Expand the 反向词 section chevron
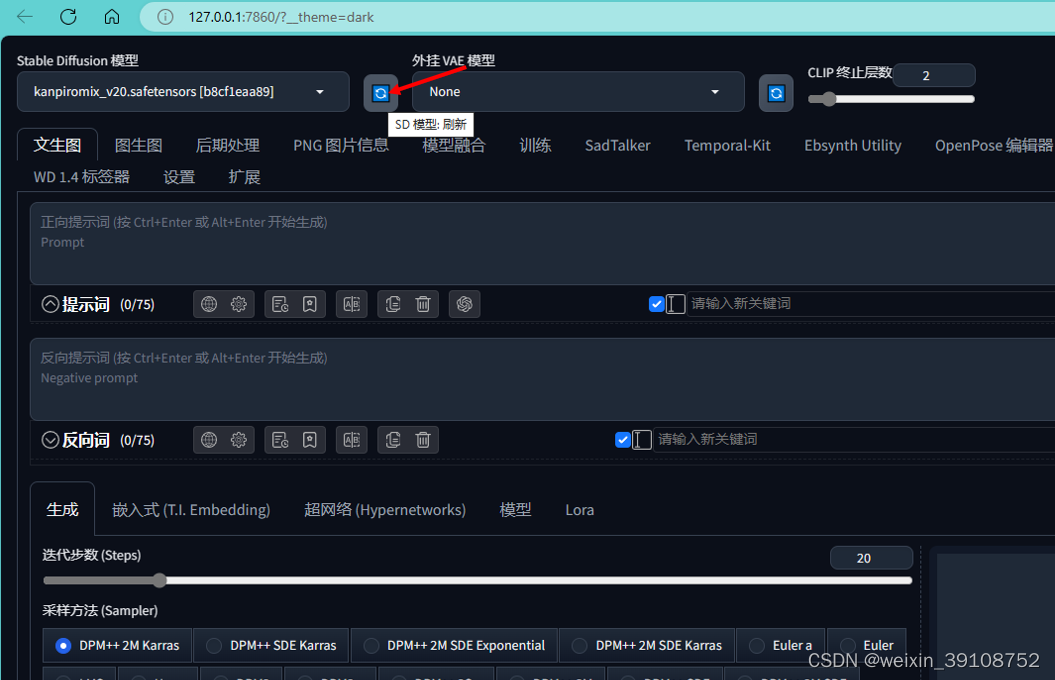Viewport: 1055px width, 680px height. tap(50, 440)
